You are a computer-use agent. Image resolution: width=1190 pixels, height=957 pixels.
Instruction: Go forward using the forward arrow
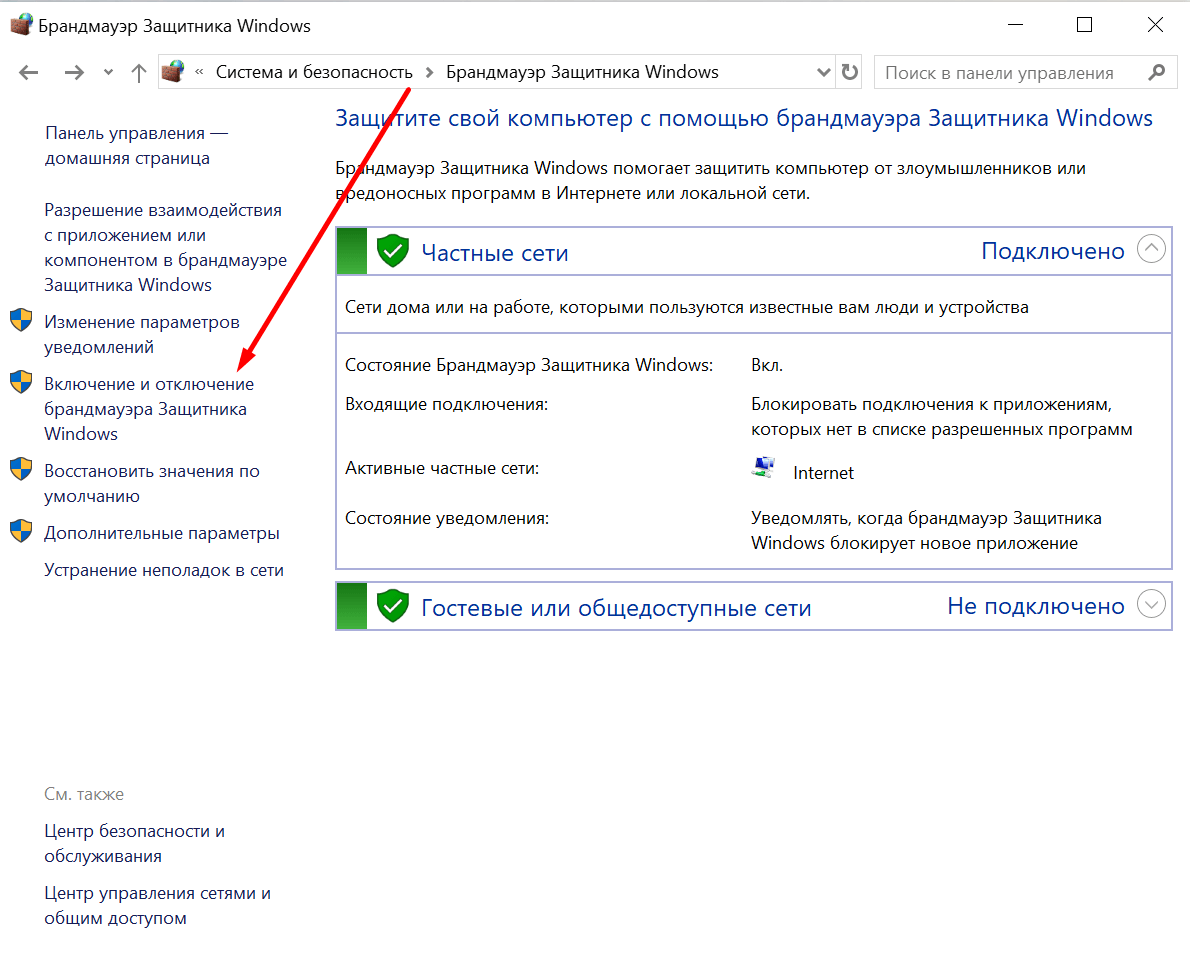74,73
